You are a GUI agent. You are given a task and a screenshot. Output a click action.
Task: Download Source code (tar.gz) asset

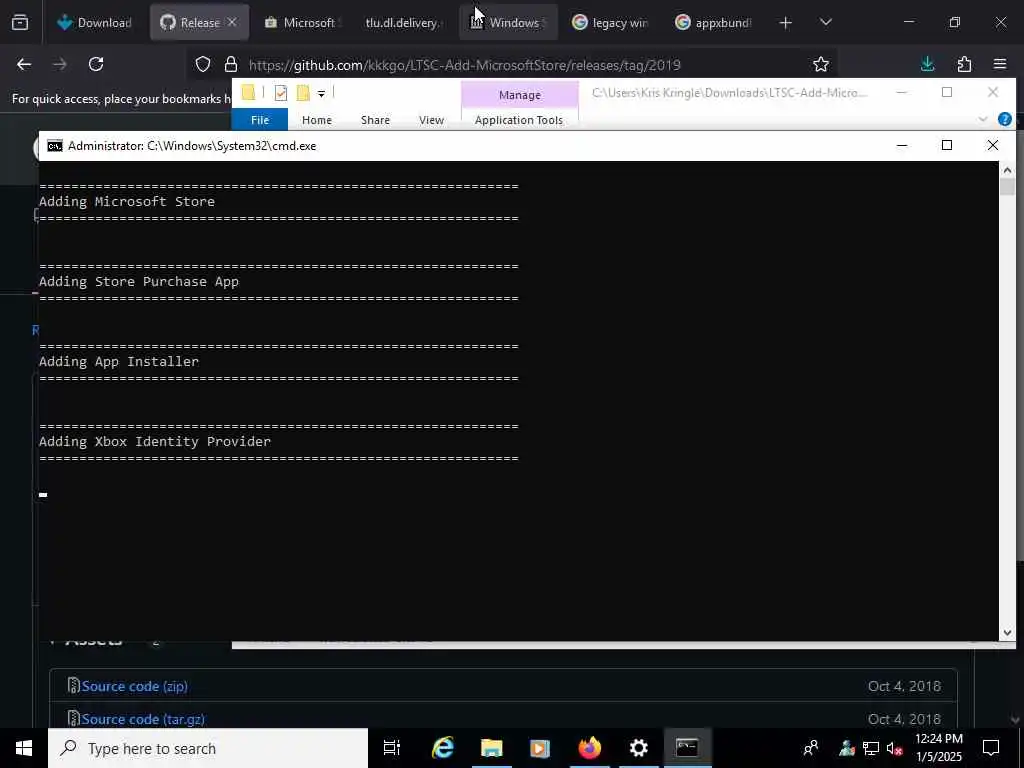tap(143, 719)
